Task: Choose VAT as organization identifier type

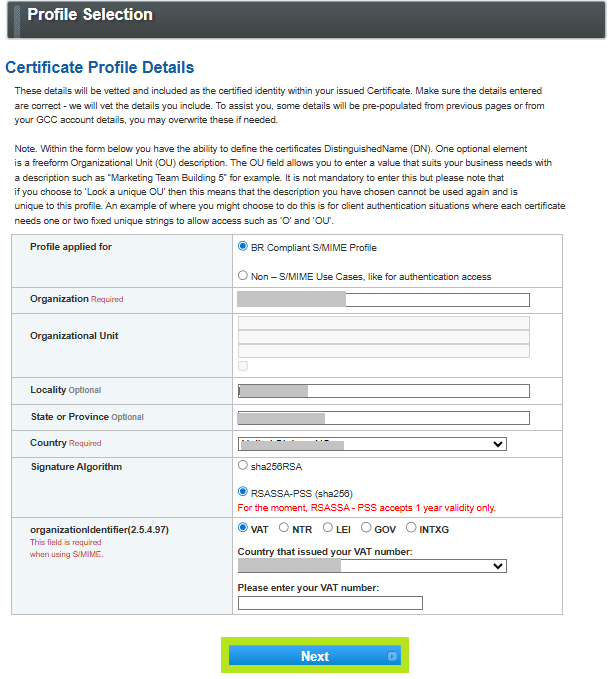Action: point(243,528)
